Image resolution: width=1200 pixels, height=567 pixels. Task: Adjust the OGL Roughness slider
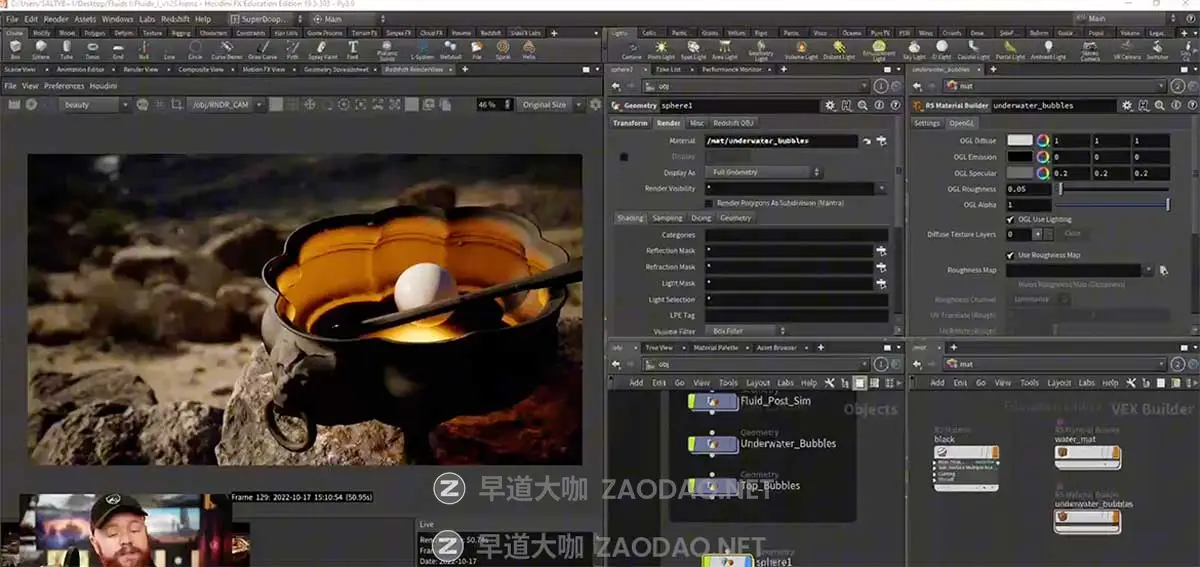point(1113,189)
